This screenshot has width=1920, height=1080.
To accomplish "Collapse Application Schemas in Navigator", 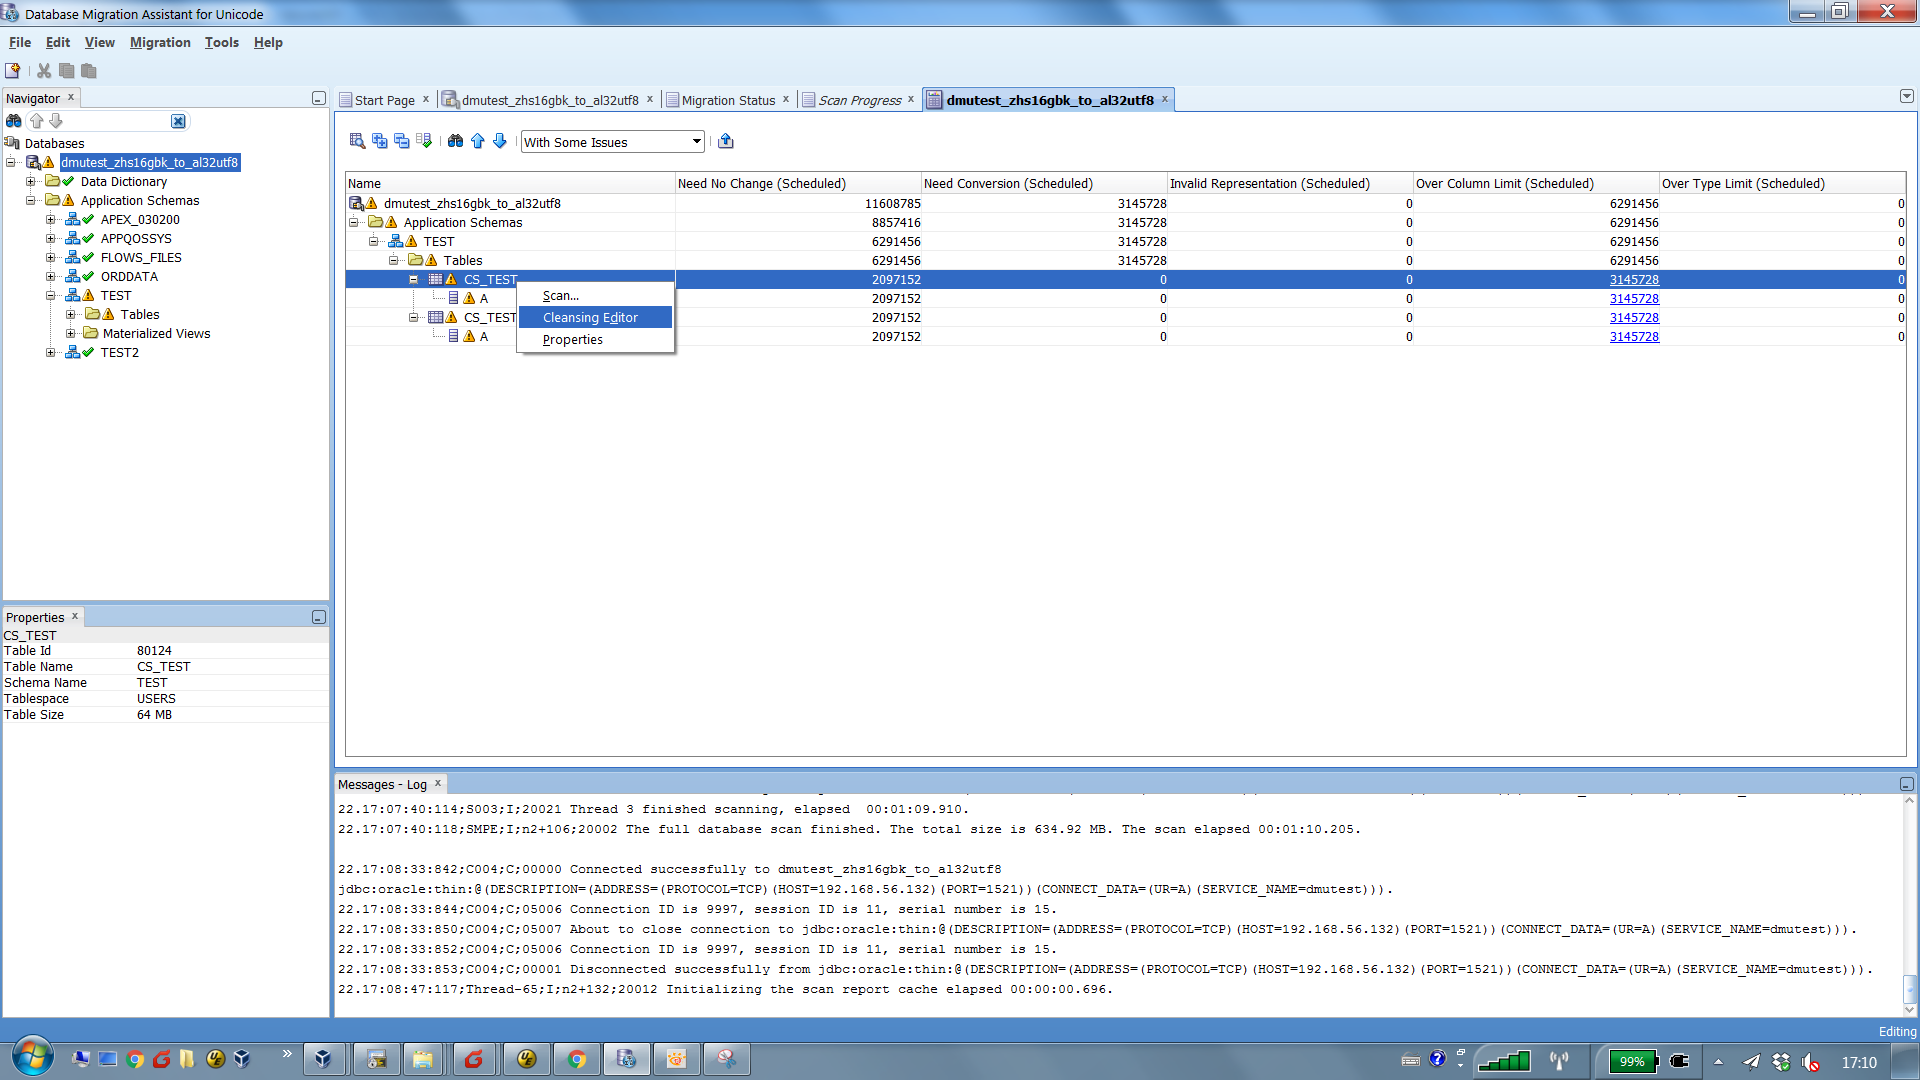I will (31, 200).
